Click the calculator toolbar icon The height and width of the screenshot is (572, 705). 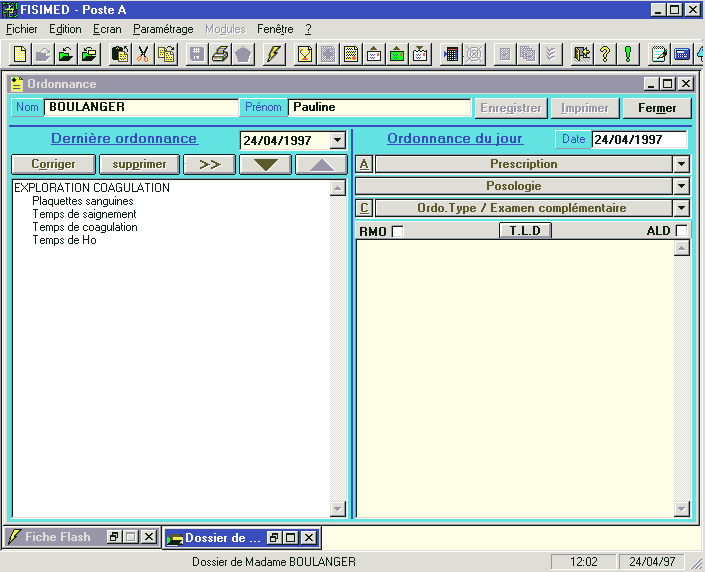(x=451, y=54)
